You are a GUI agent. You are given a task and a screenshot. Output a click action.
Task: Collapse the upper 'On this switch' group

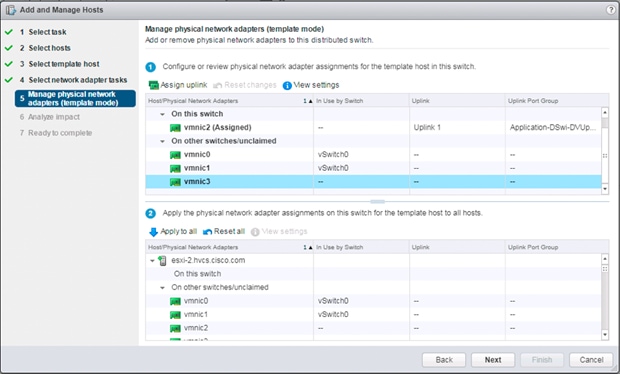[x=162, y=114]
